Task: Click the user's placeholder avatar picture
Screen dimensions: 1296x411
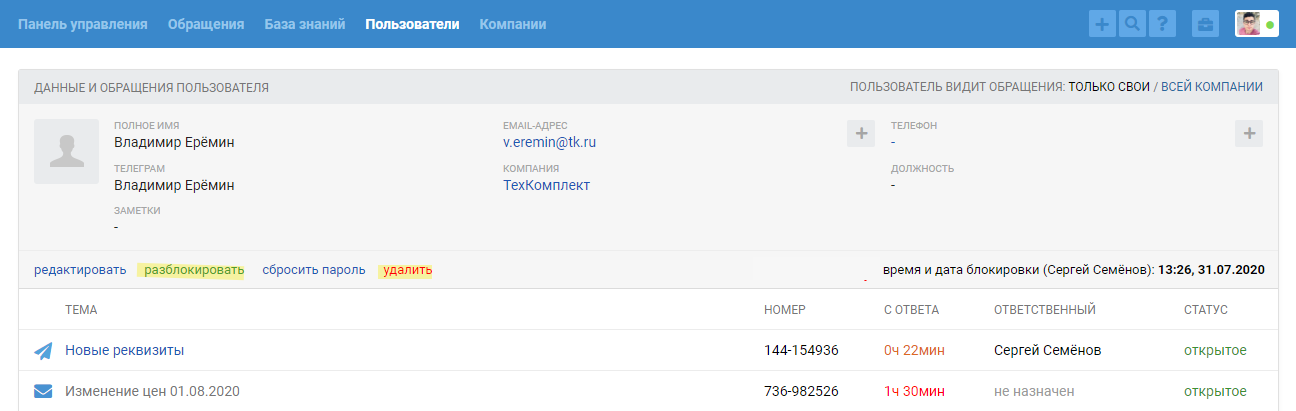Action: point(66,152)
